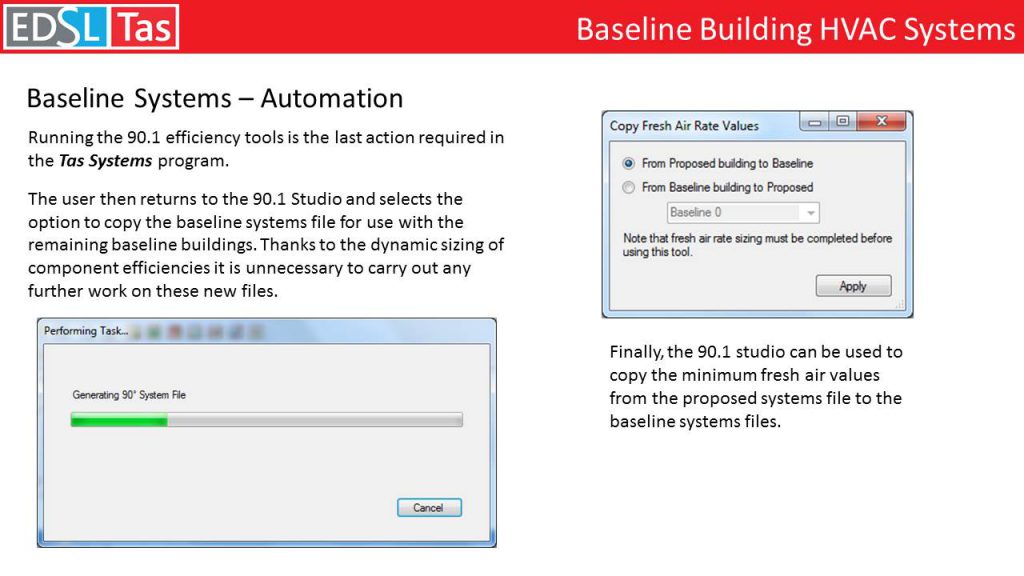This screenshot has height=576, width=1024.
Task: Click the Baseline Building HVAC Systems header
Action: point(795,29)
